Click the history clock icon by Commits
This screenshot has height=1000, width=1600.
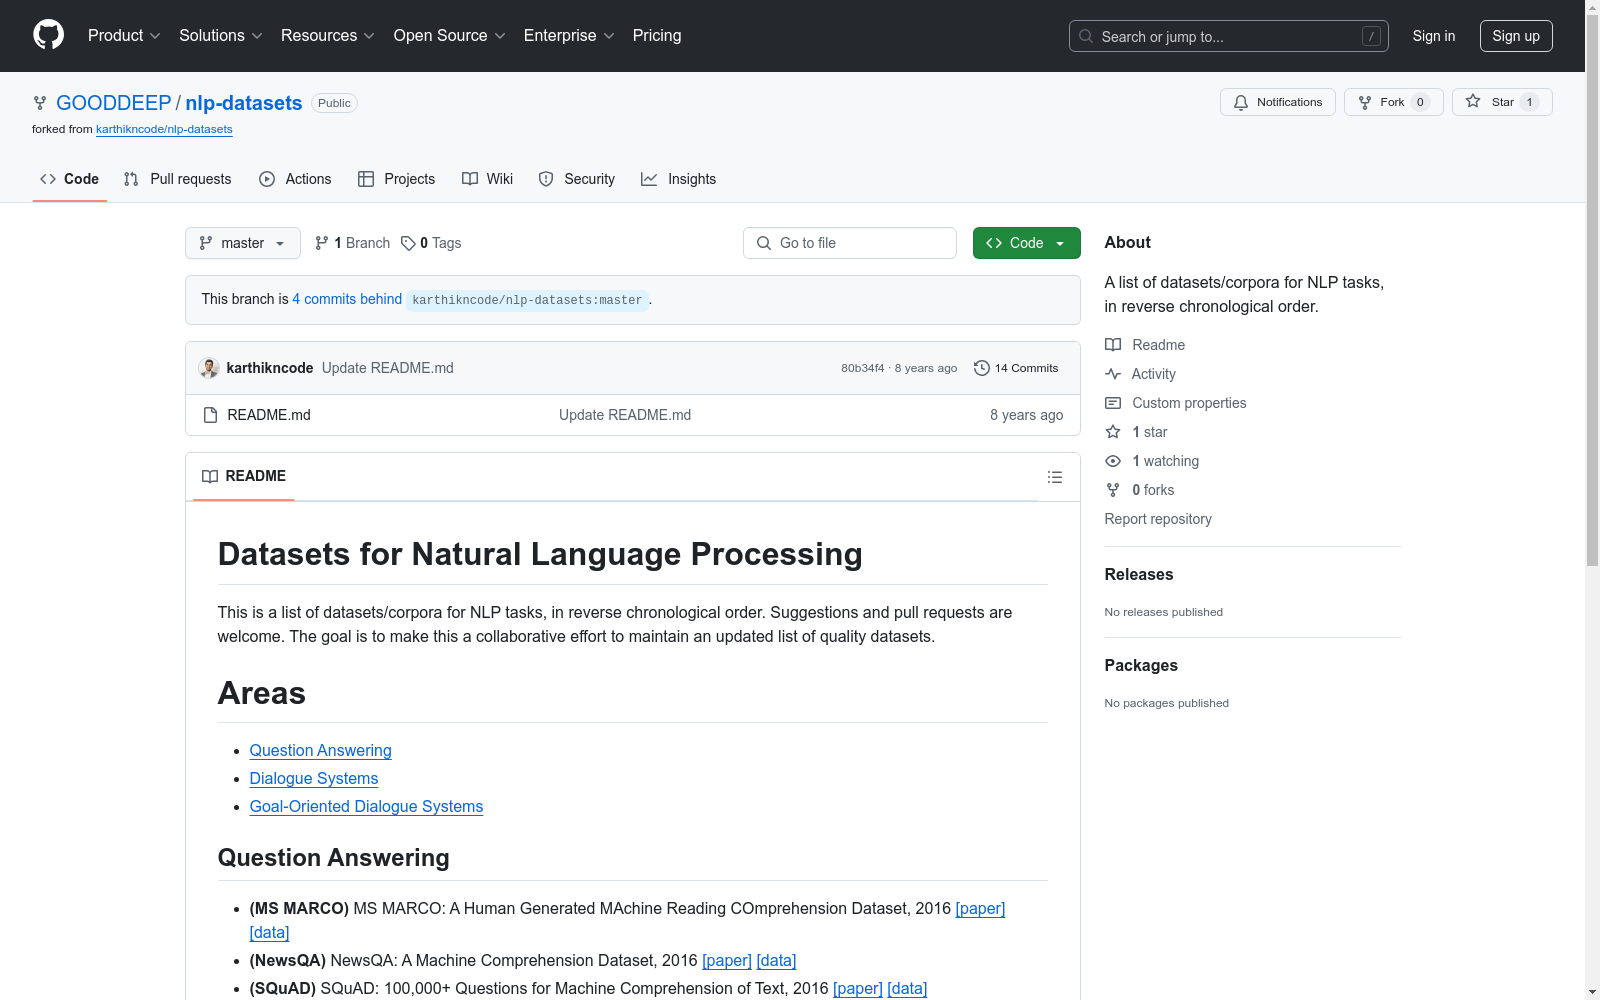click(982, 368)
